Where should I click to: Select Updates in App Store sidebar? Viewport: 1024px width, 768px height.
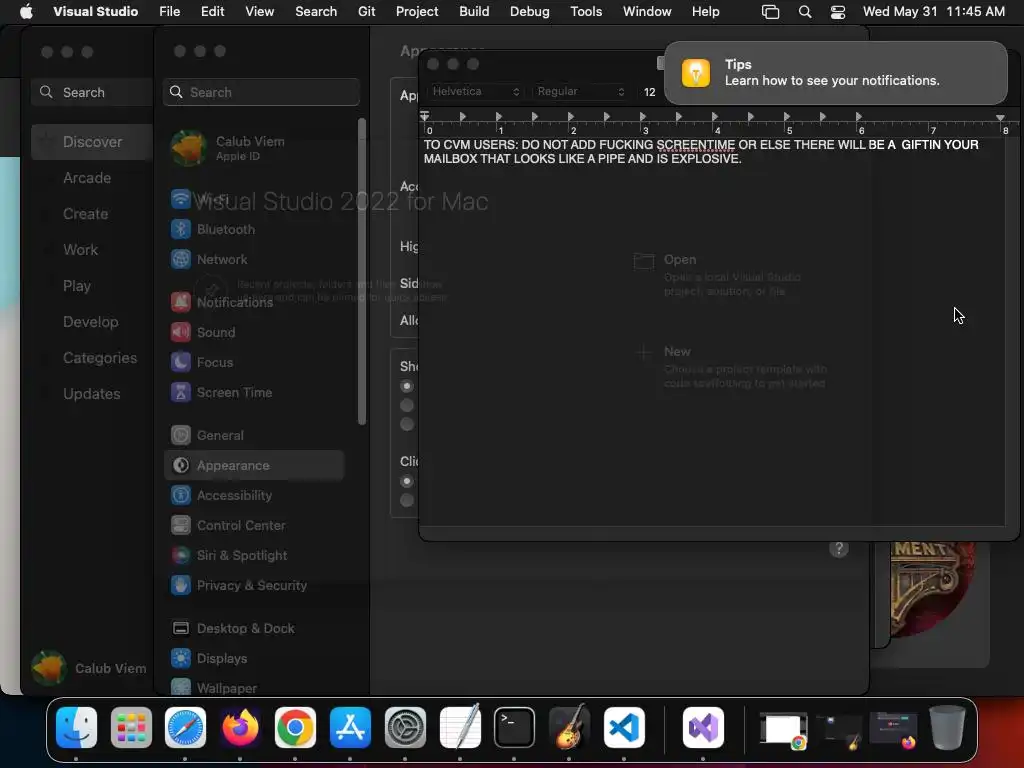[x=91, y=394]
